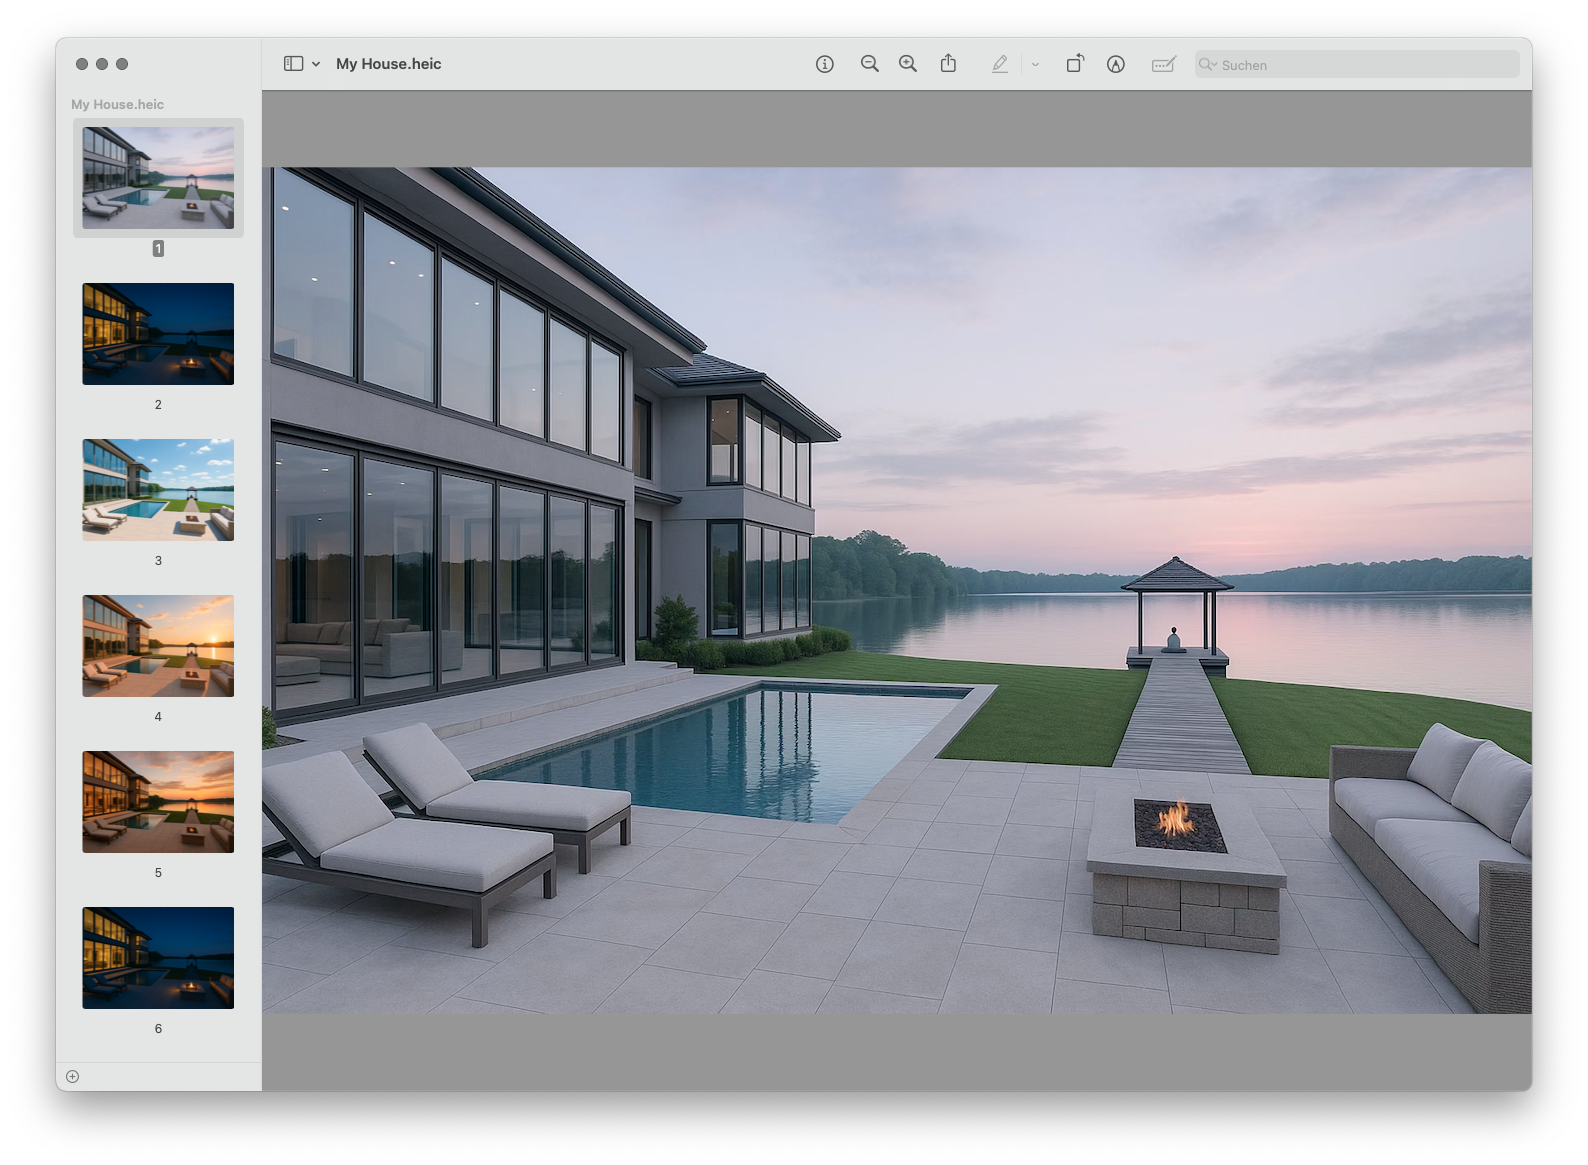Select thumbnail page 4 sunset view
Screen dimensions: 1588x1165
tap(158, 646)
